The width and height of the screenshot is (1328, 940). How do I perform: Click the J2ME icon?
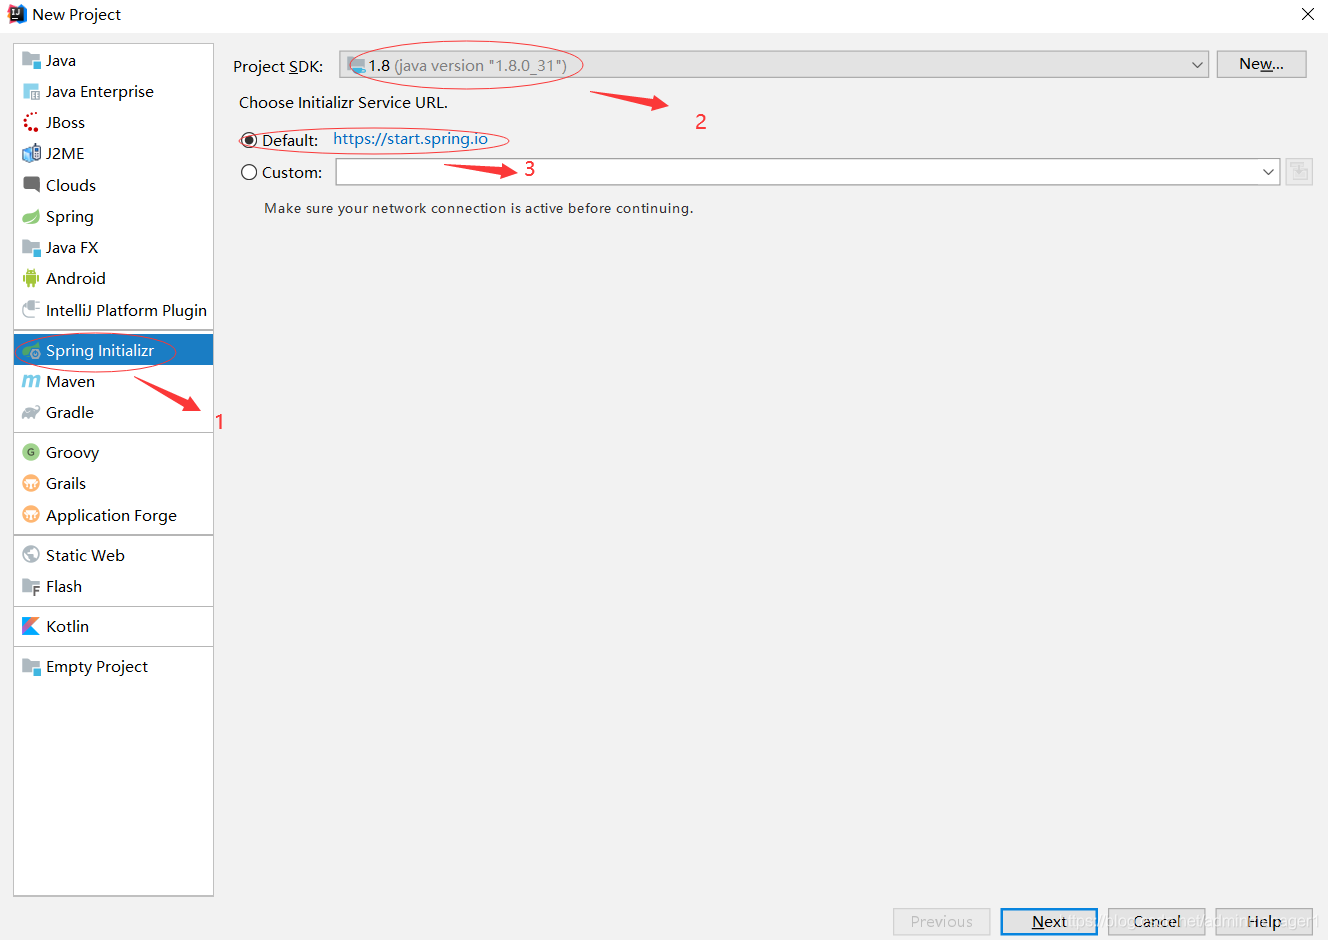coord(31,153)
